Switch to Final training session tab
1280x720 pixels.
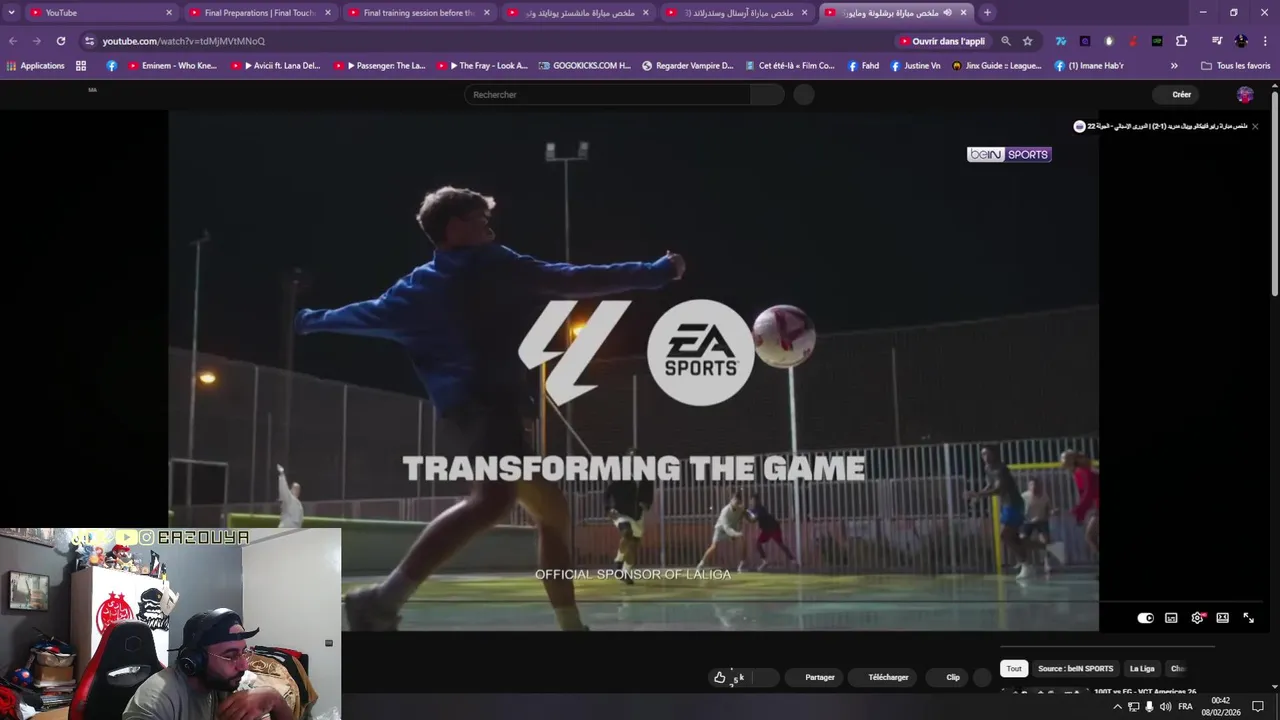[x=419, y=12]
